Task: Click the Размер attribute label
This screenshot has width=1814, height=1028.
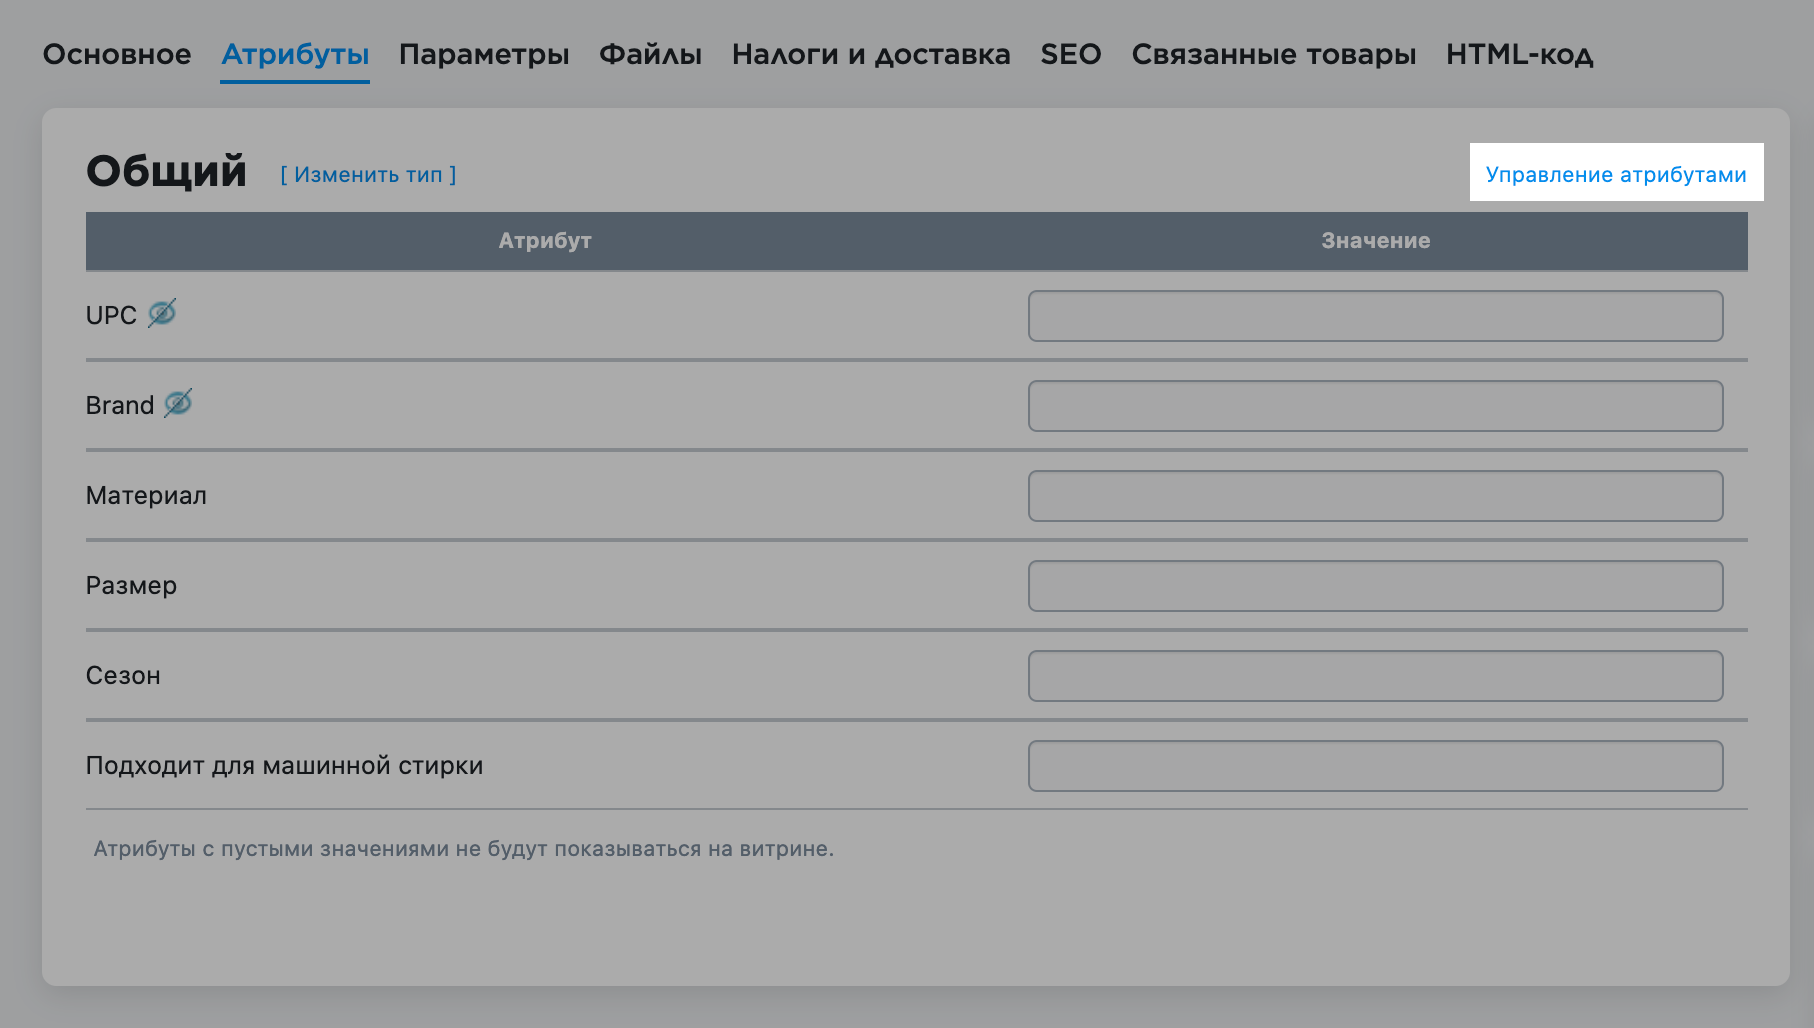Action: [x=131, y=586]
